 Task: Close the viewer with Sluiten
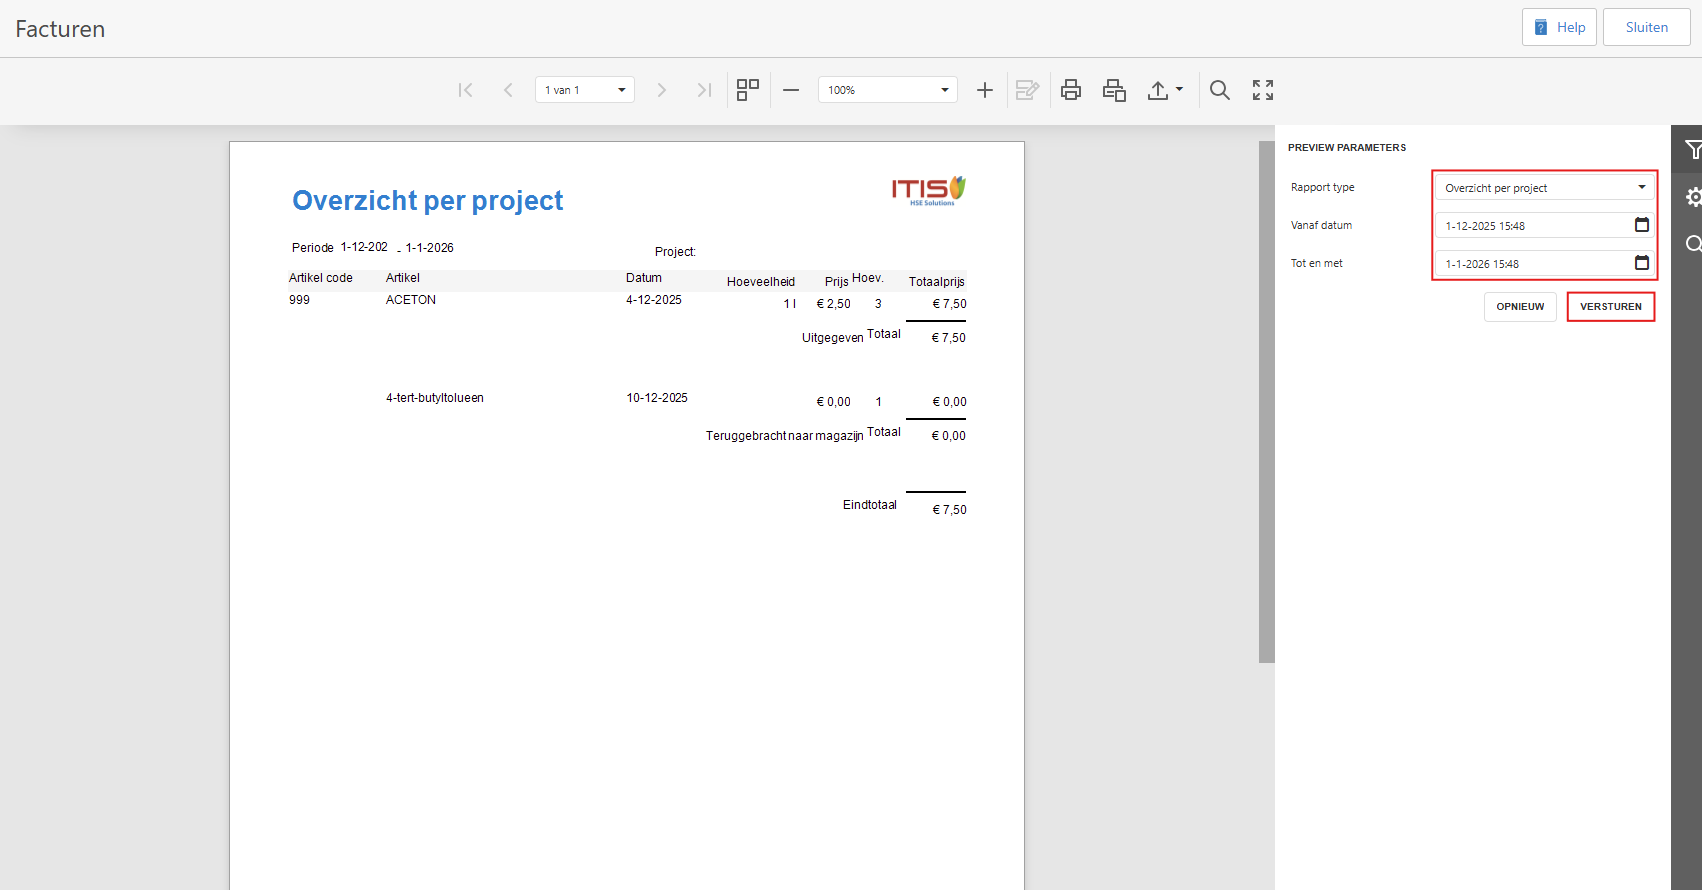pyautogui.click(x=1646, y=28)
